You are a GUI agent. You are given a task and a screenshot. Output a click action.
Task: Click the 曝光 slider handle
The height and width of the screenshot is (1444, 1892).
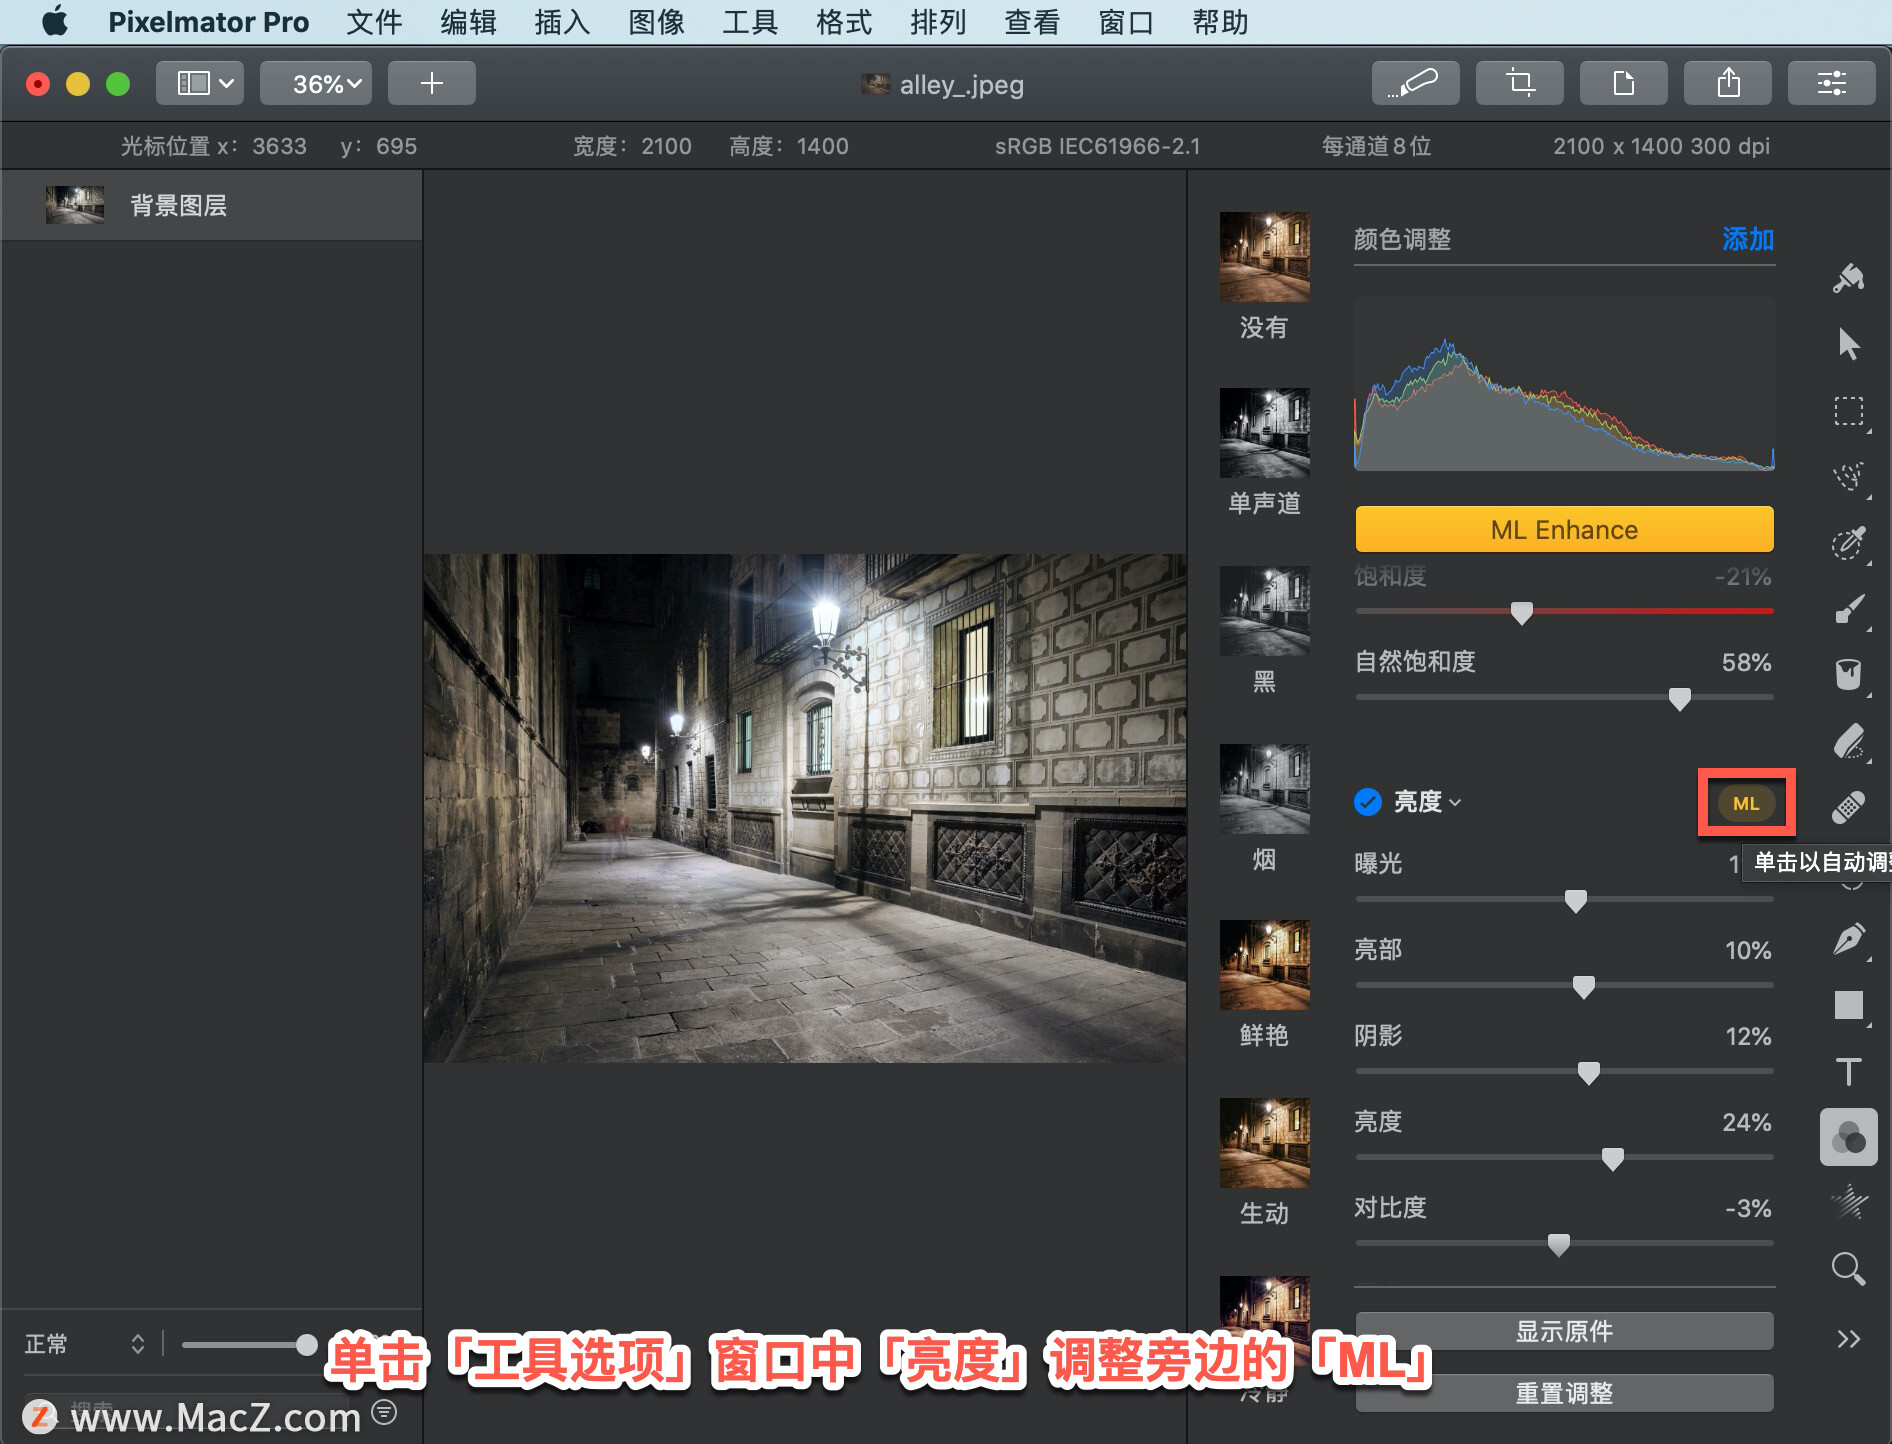point(1576,901)
